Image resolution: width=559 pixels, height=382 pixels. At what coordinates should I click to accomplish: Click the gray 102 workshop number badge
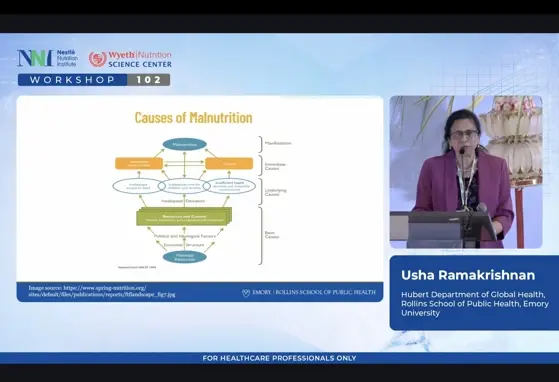pyautogui.click(x=149, y=80)
